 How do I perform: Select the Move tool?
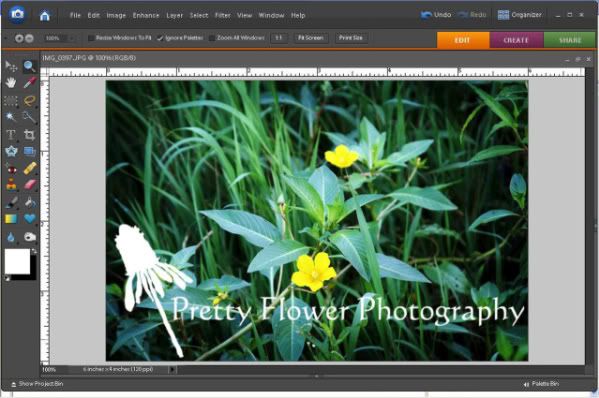click(11, 66)
